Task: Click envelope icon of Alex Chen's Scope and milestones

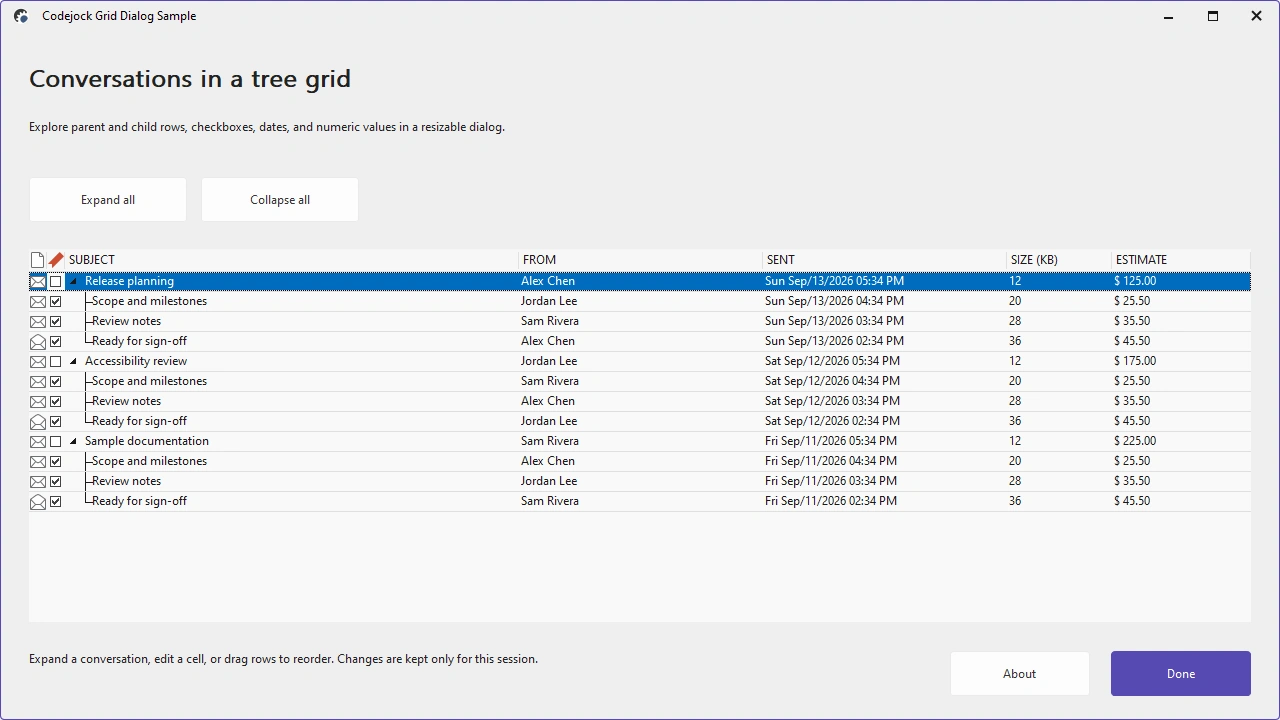Action: pyautogui.click(x=38, y=462)
